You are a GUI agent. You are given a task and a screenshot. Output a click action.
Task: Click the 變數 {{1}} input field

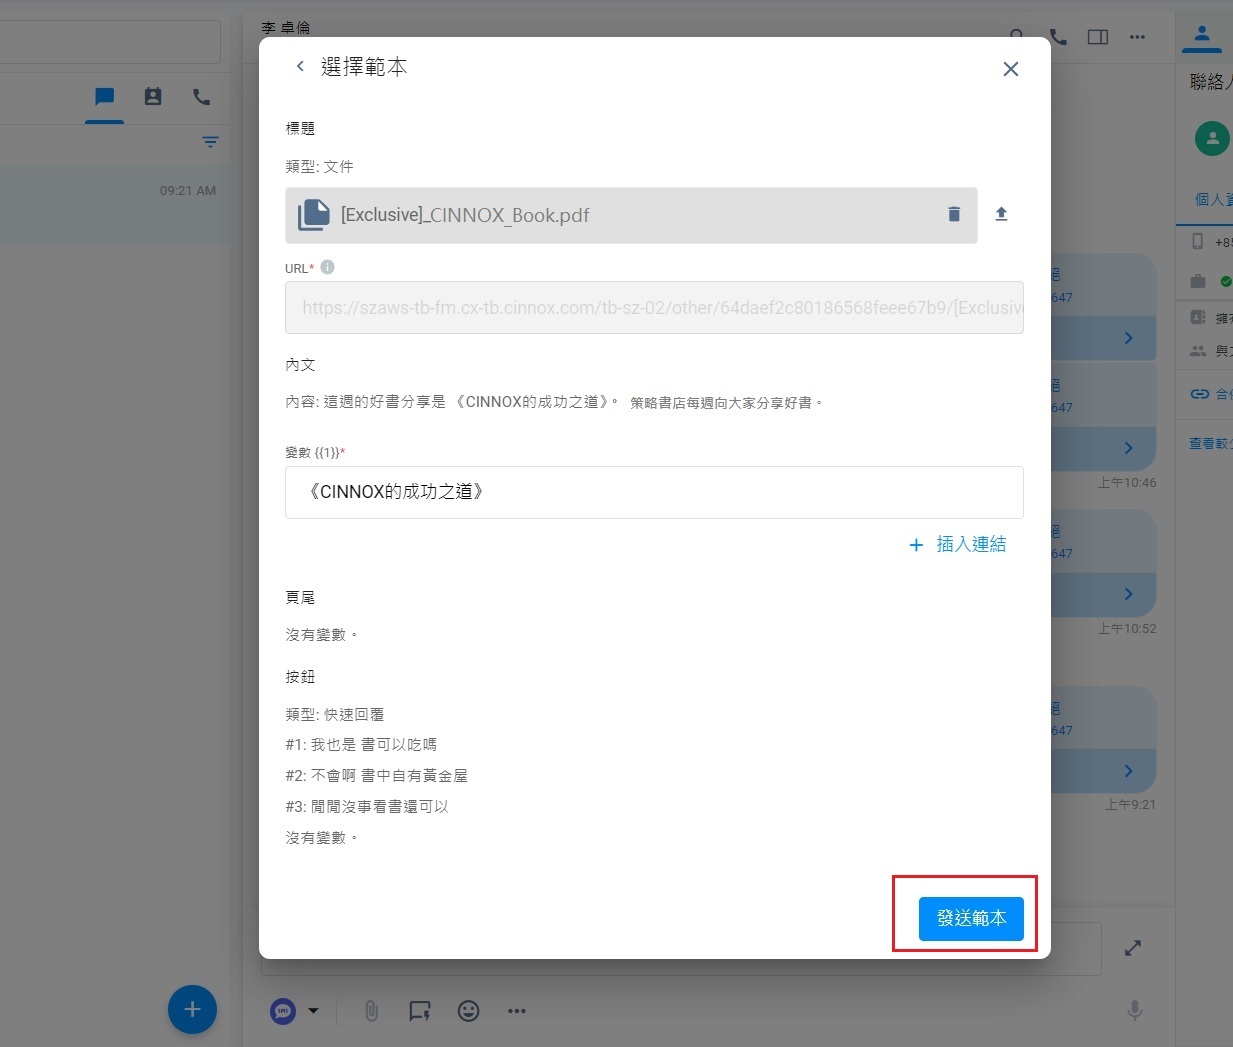pyautogui.click(x=654, y=492)
